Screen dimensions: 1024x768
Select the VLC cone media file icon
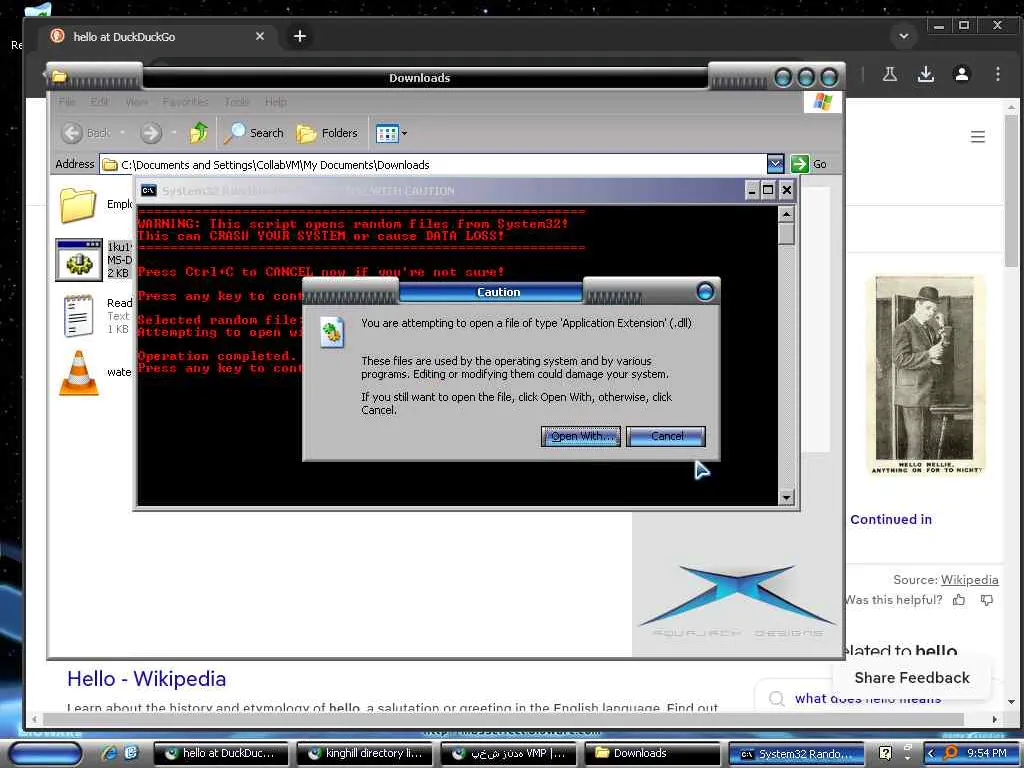tap(79, 373)
